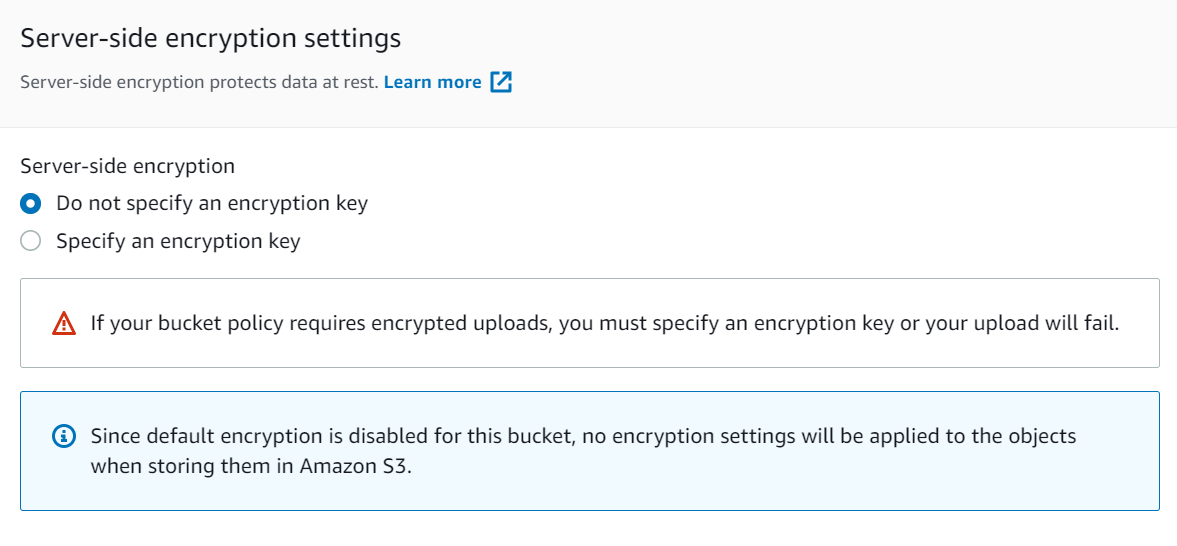
Task: Click the 'Server-side encryption' field label
Action: coord(128,166)
